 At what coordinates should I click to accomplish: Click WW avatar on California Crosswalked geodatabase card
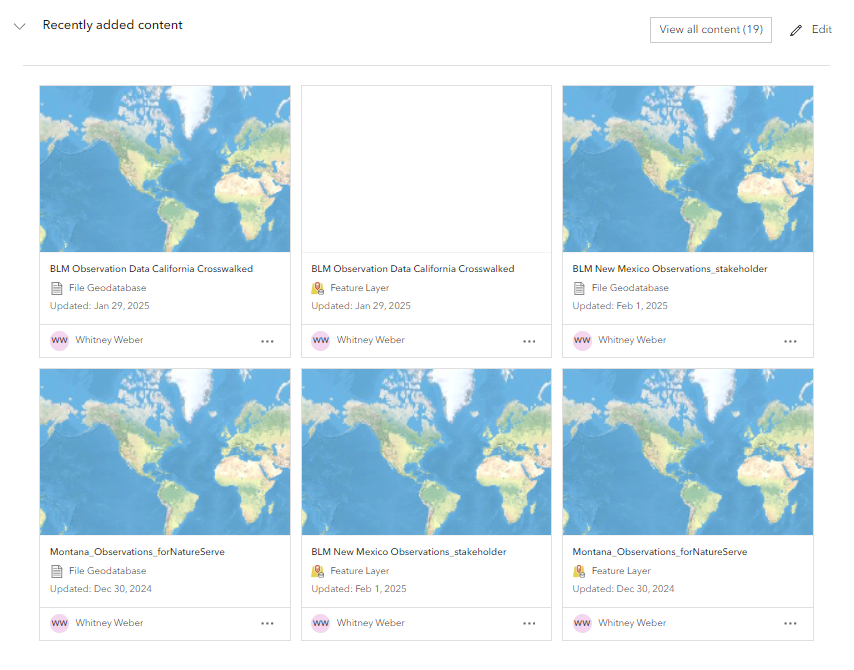(x=59, y=340)
